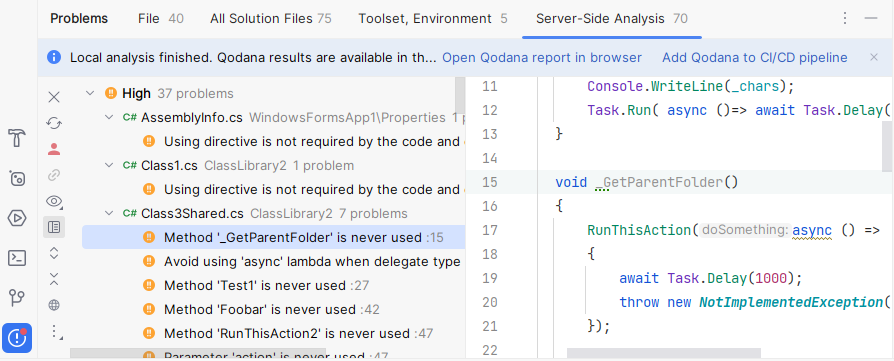The height and width of the screenshot is (361, 894).
Task: Click the blue info icon in banner
Action: [x=54, y=57]
